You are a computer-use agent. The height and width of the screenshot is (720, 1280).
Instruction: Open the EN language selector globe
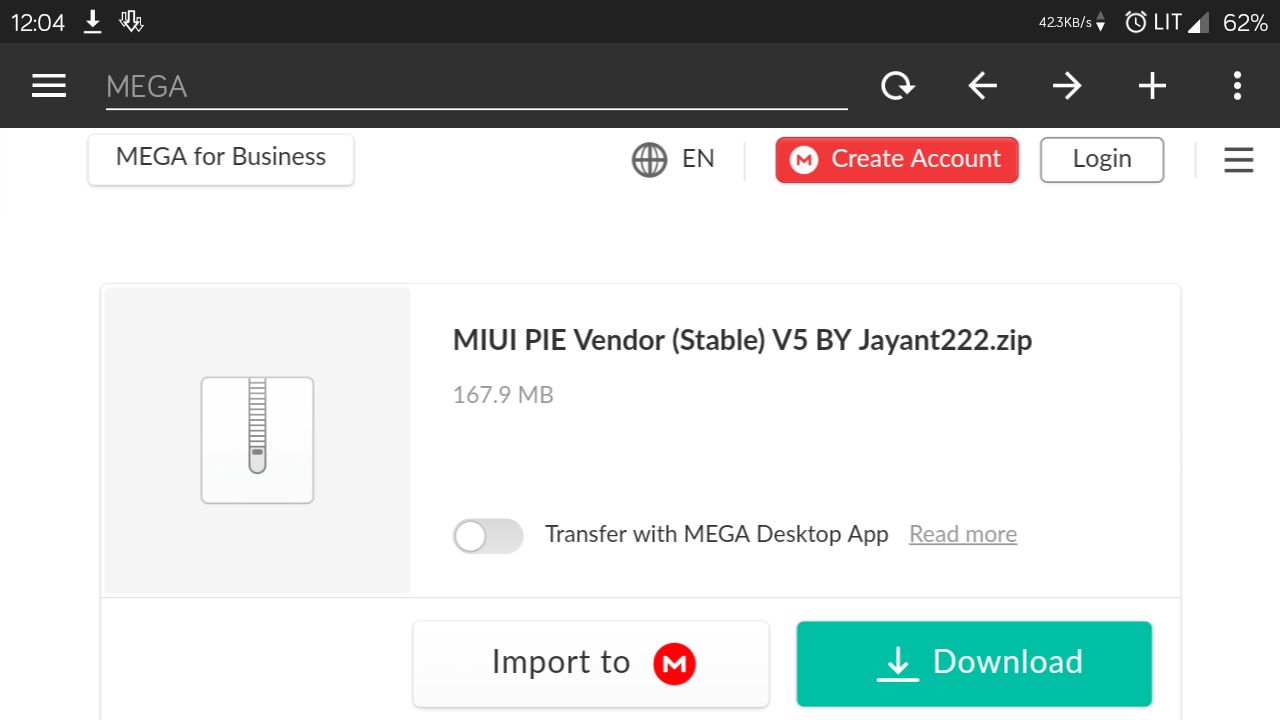coord(673,159)
